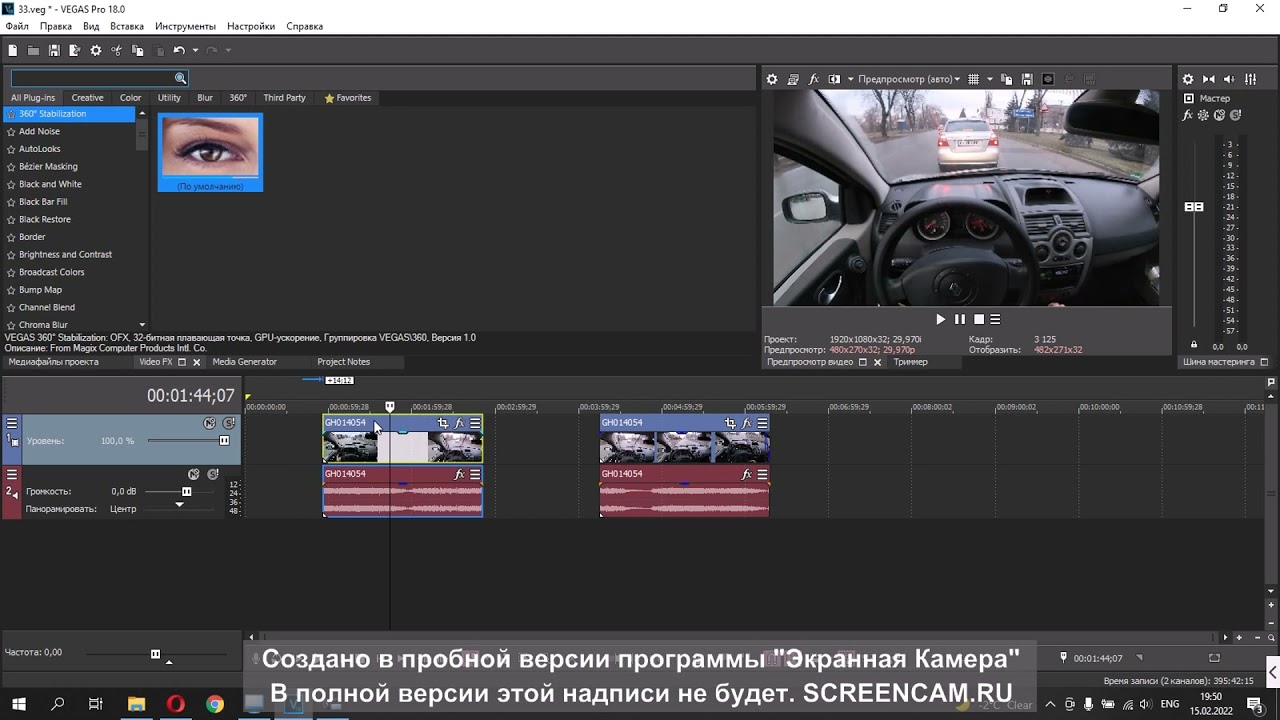Viewport: 1280px width, 720px height.
Task: Solo audio track 2
Action: (213, 474)
